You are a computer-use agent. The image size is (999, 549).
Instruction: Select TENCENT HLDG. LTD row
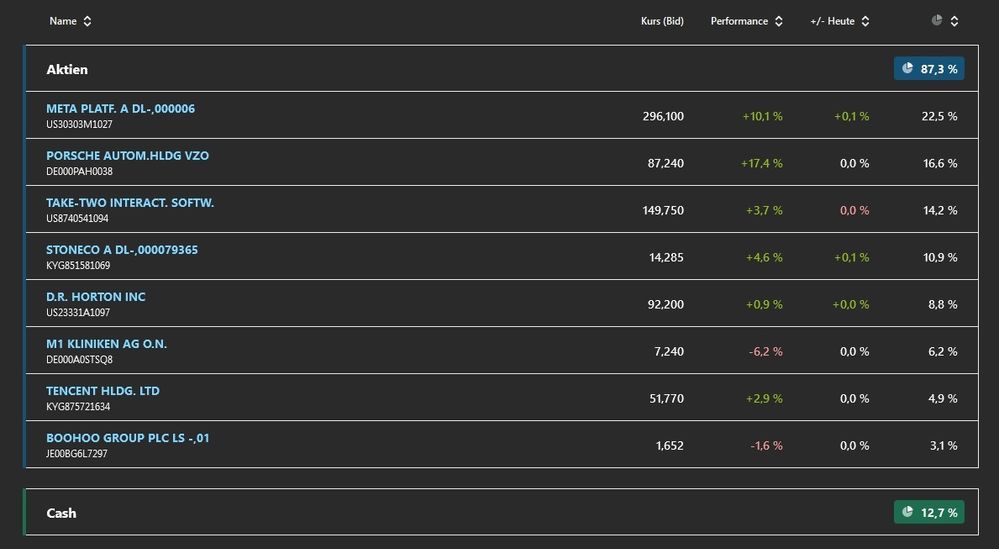[x=102, y=390]
